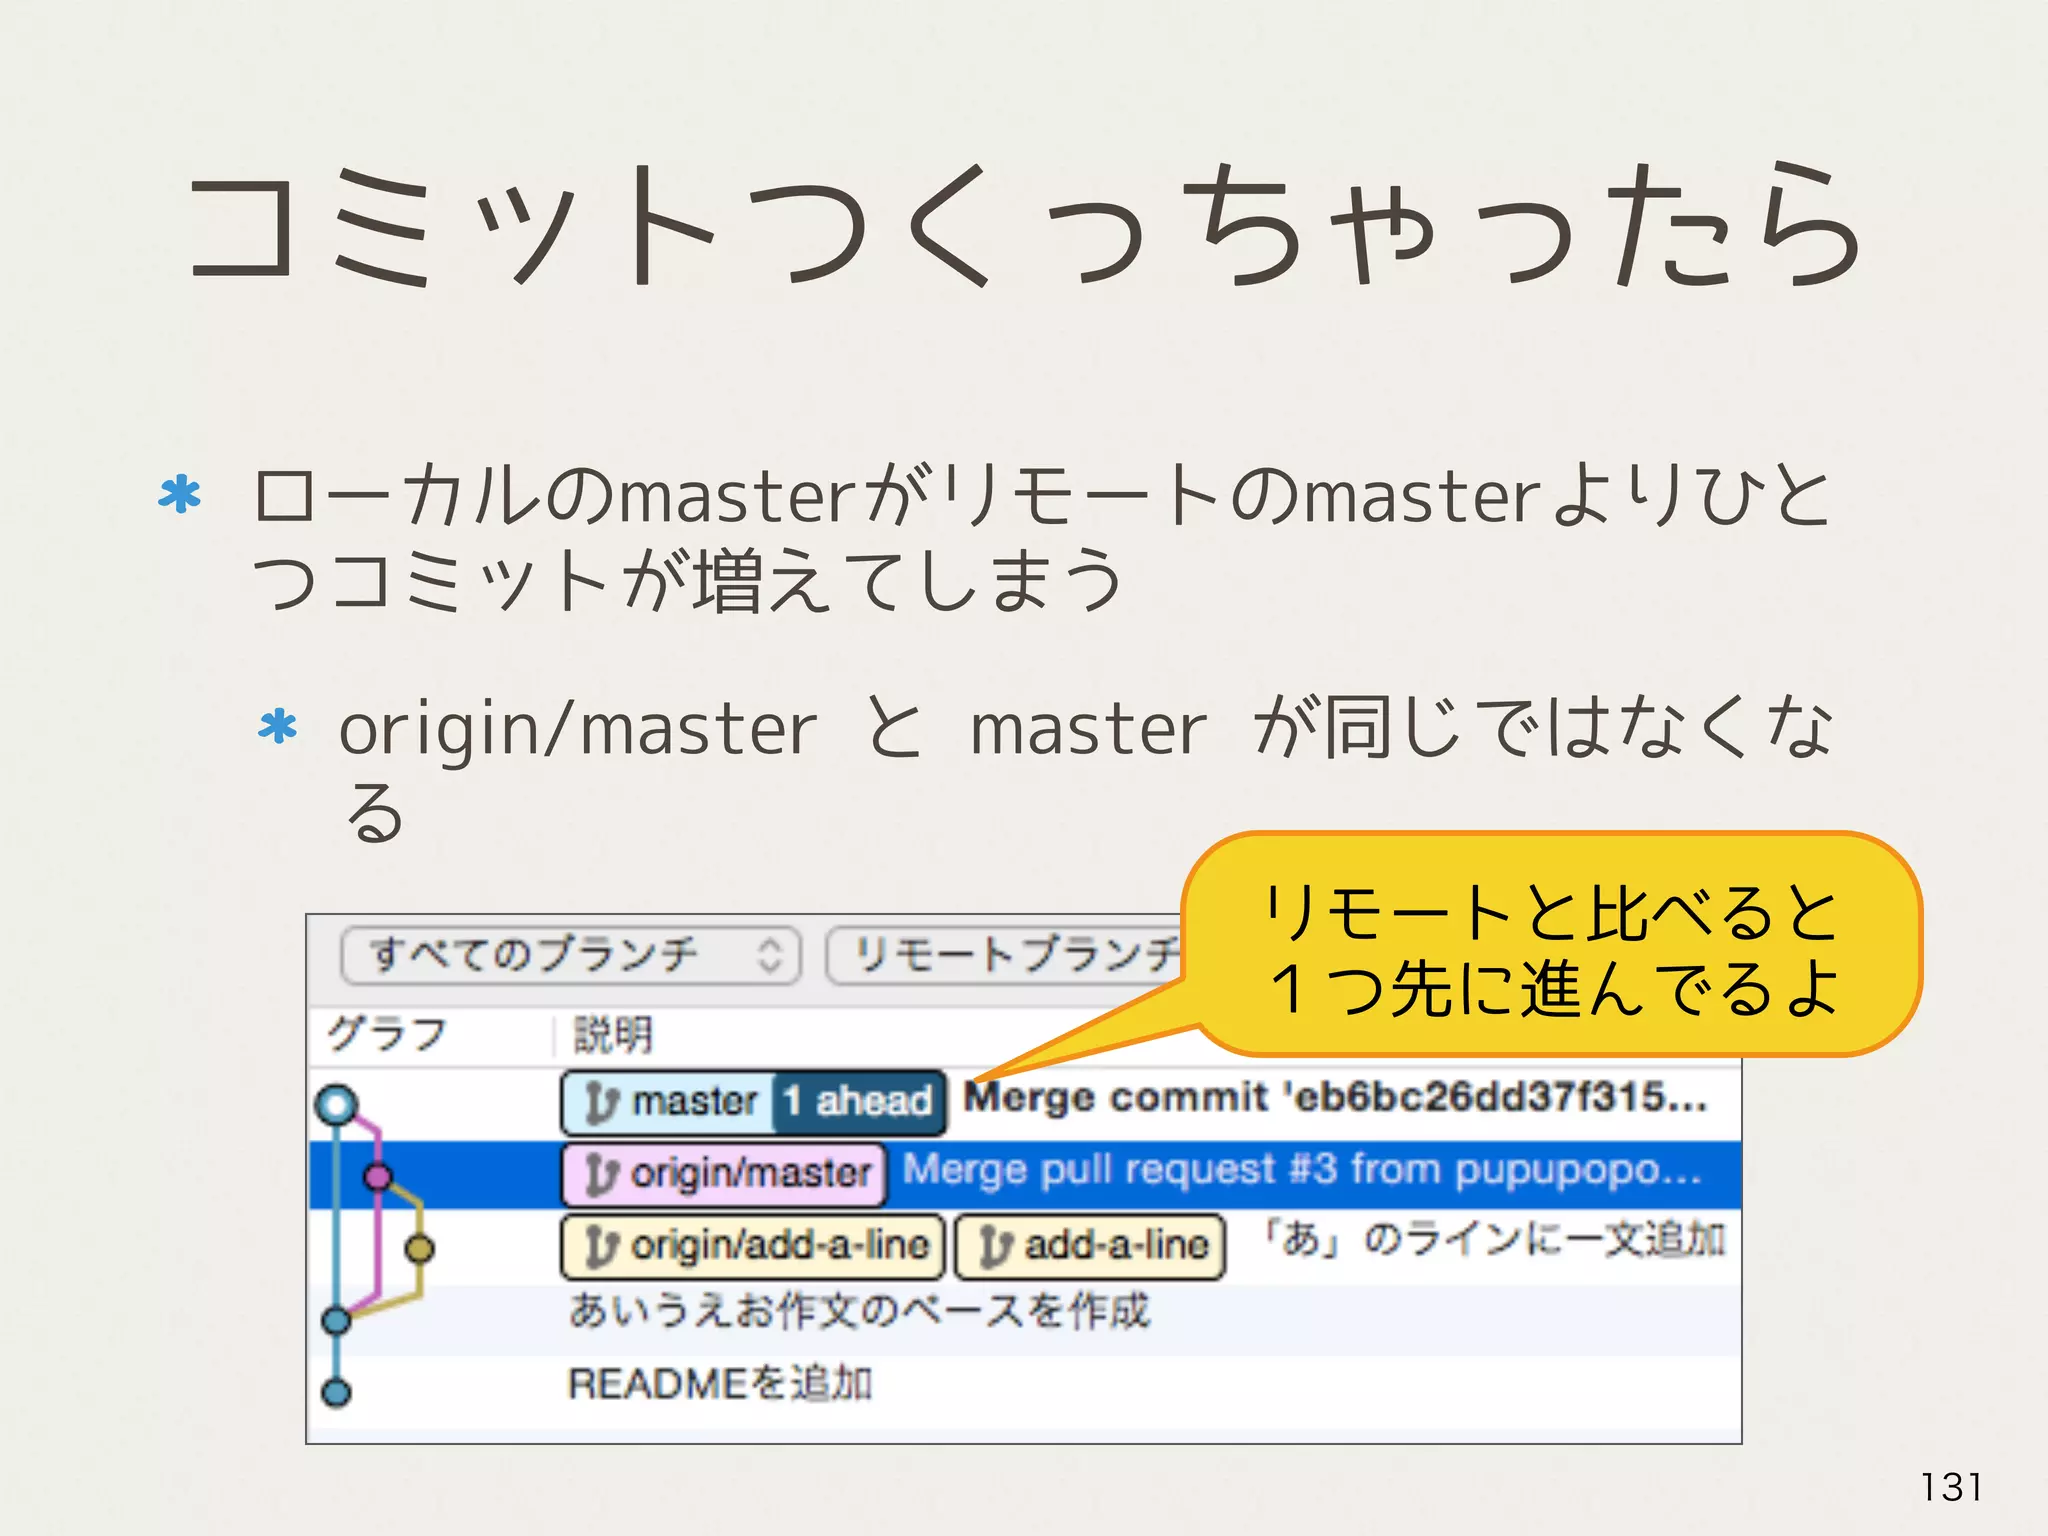Image resolution: width=2048 pixels, height=1536 pixels.
Task: Click the olive commit node in graph
Action: pos(419,1248)
